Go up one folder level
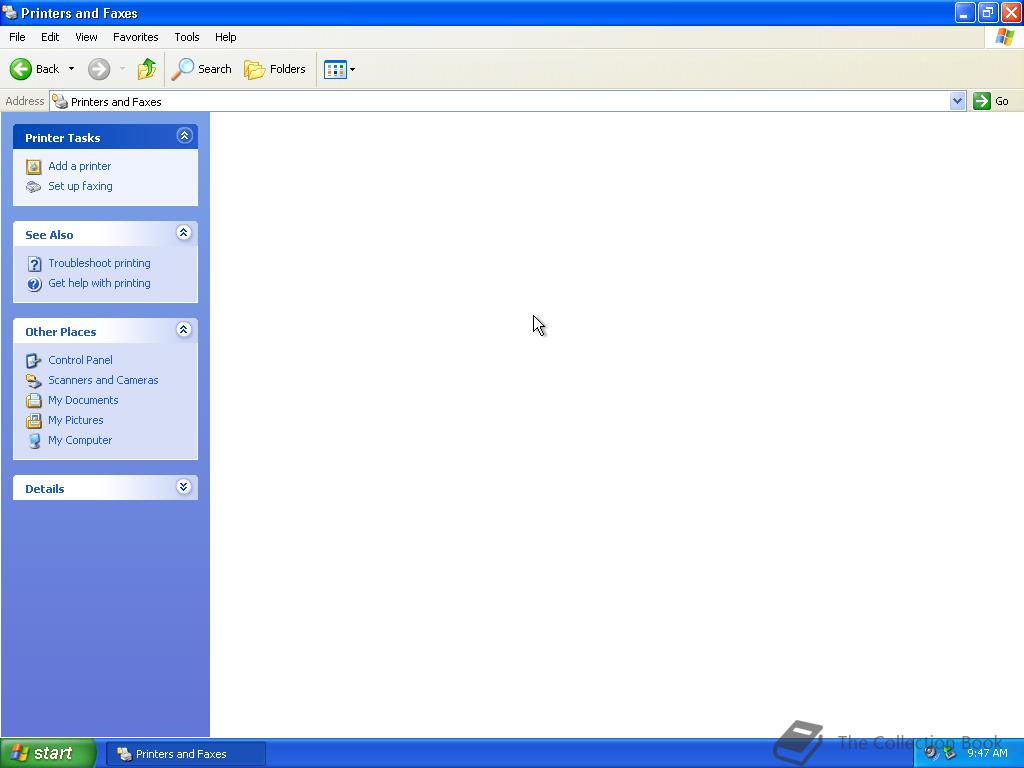Viewport: 1024px width, 768px height. tap(147, 69)
